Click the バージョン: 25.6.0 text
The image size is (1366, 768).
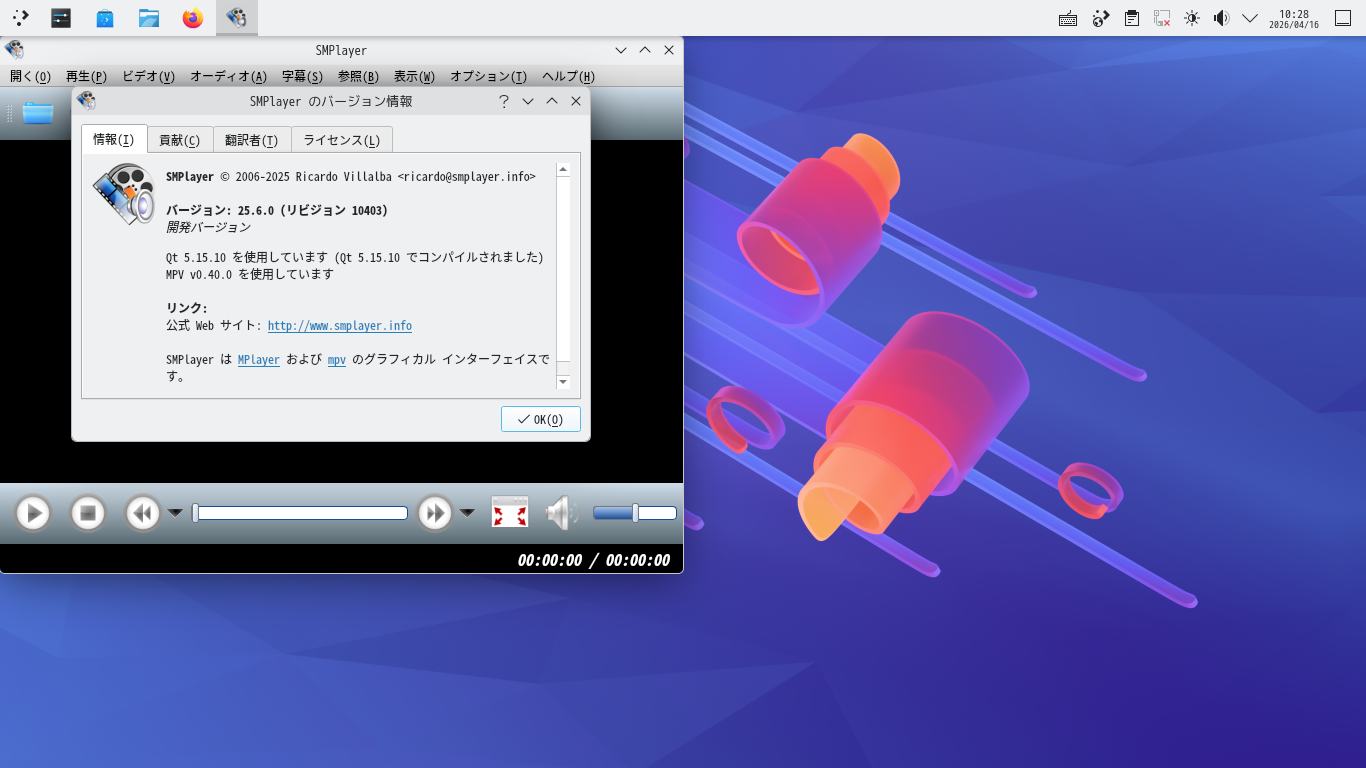point(277,210)
